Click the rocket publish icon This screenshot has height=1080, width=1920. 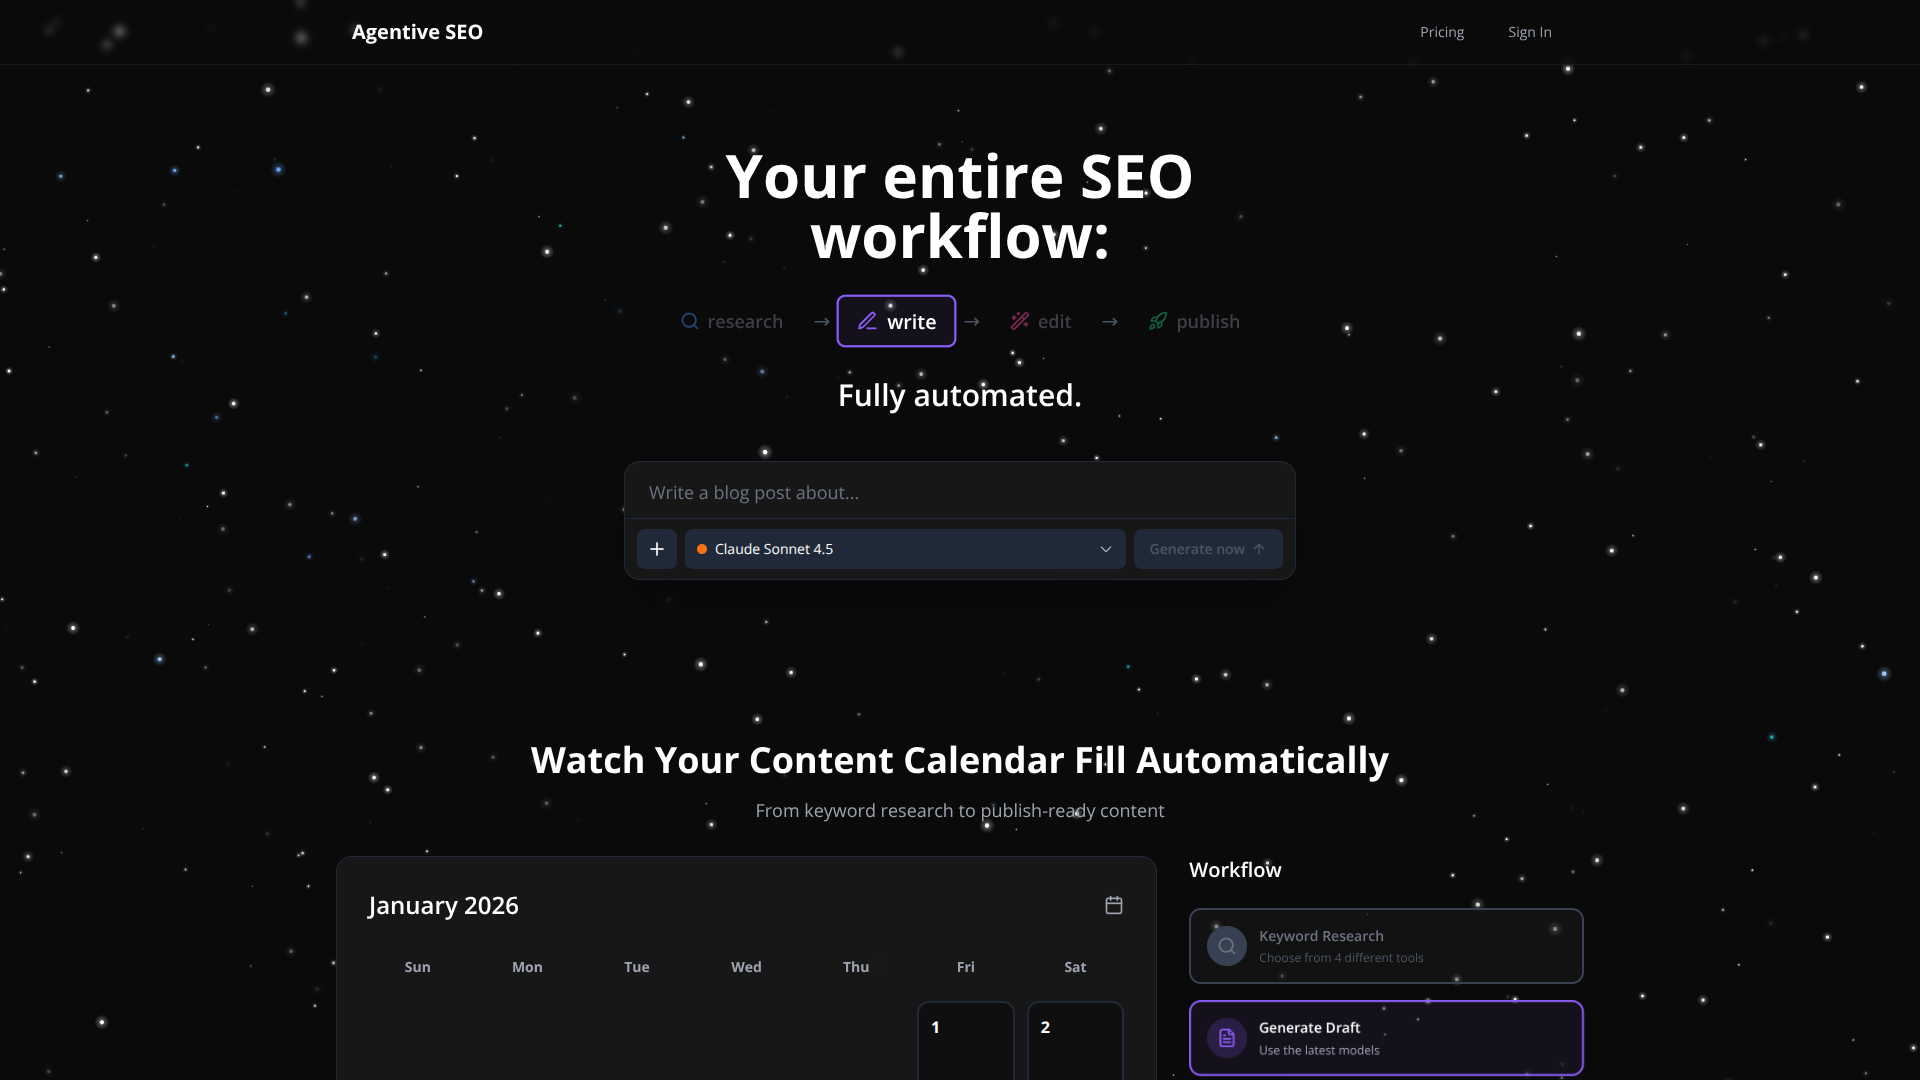point(1157,321)
